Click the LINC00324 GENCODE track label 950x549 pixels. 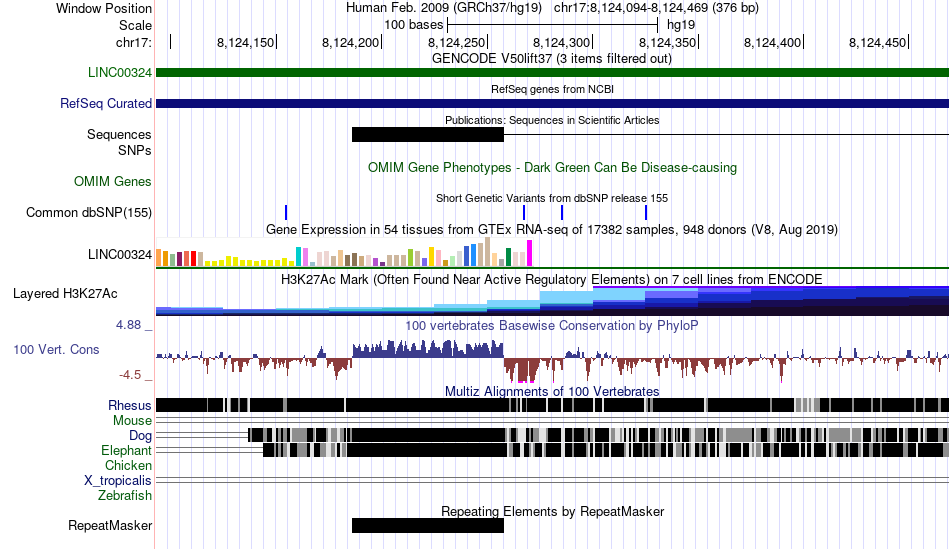tap(119, 72)
